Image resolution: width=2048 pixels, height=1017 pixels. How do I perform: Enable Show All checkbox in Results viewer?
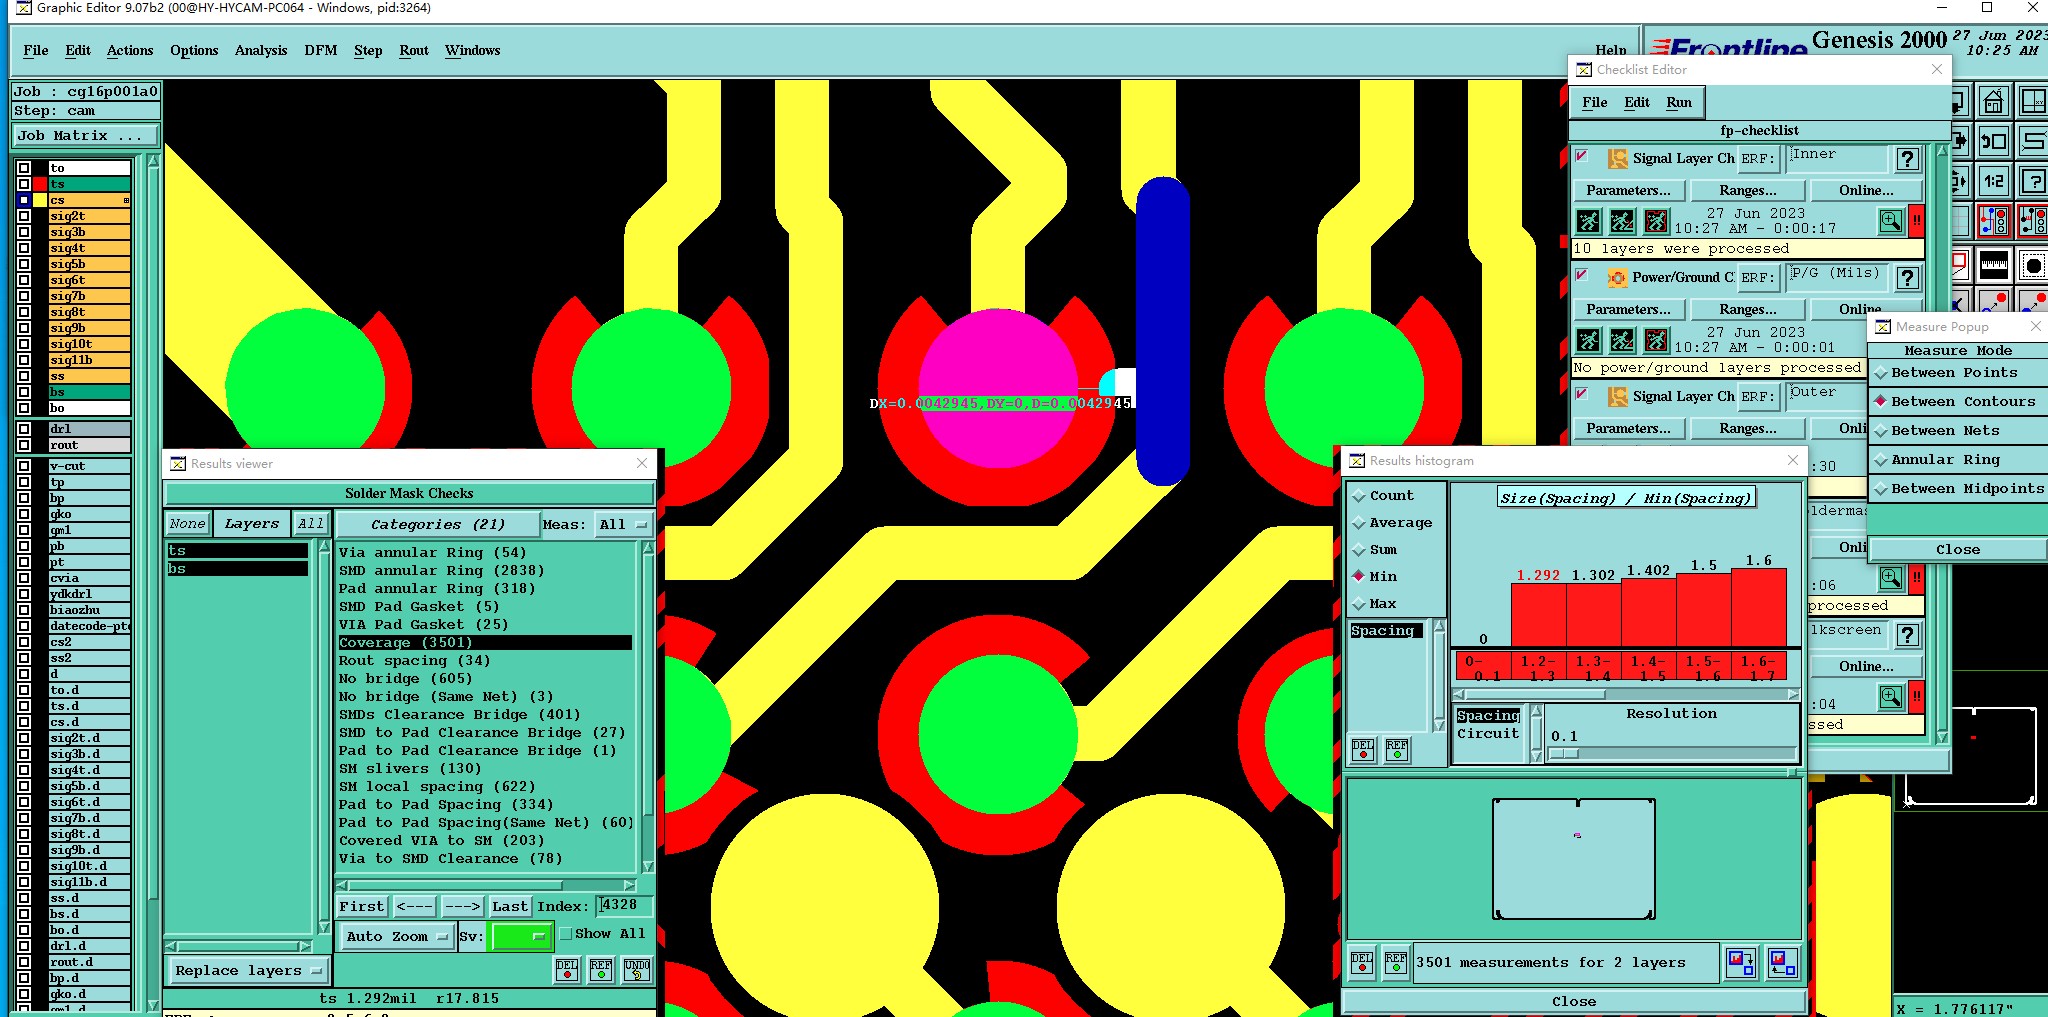tap(566, 934)
